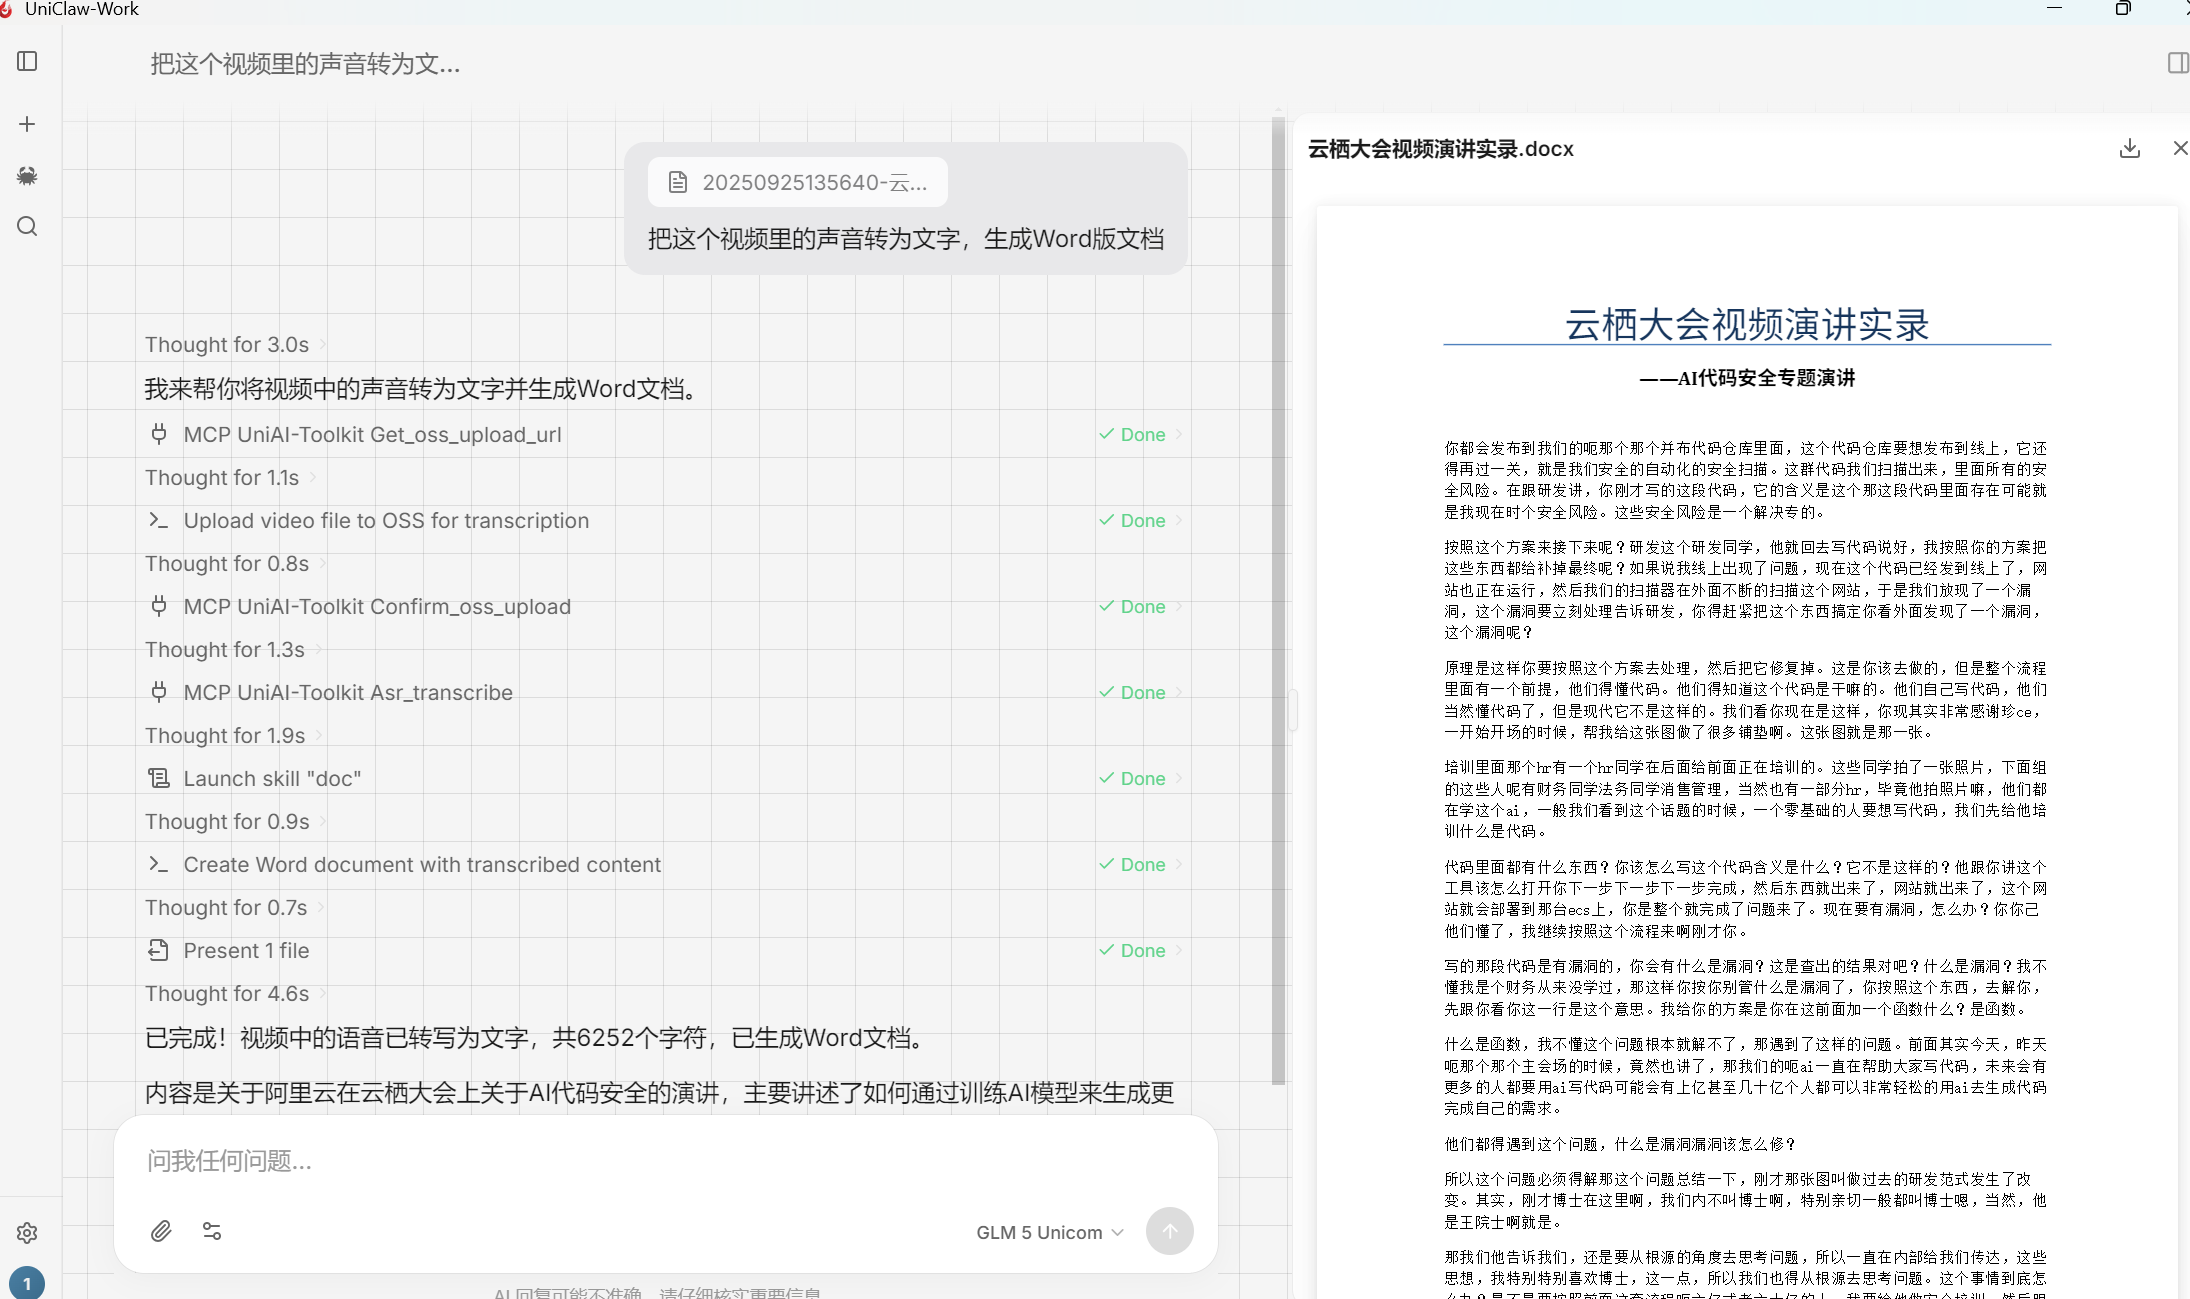Expand the Thought for 0.9s section

pyautogui.click(x=236, y=822)
